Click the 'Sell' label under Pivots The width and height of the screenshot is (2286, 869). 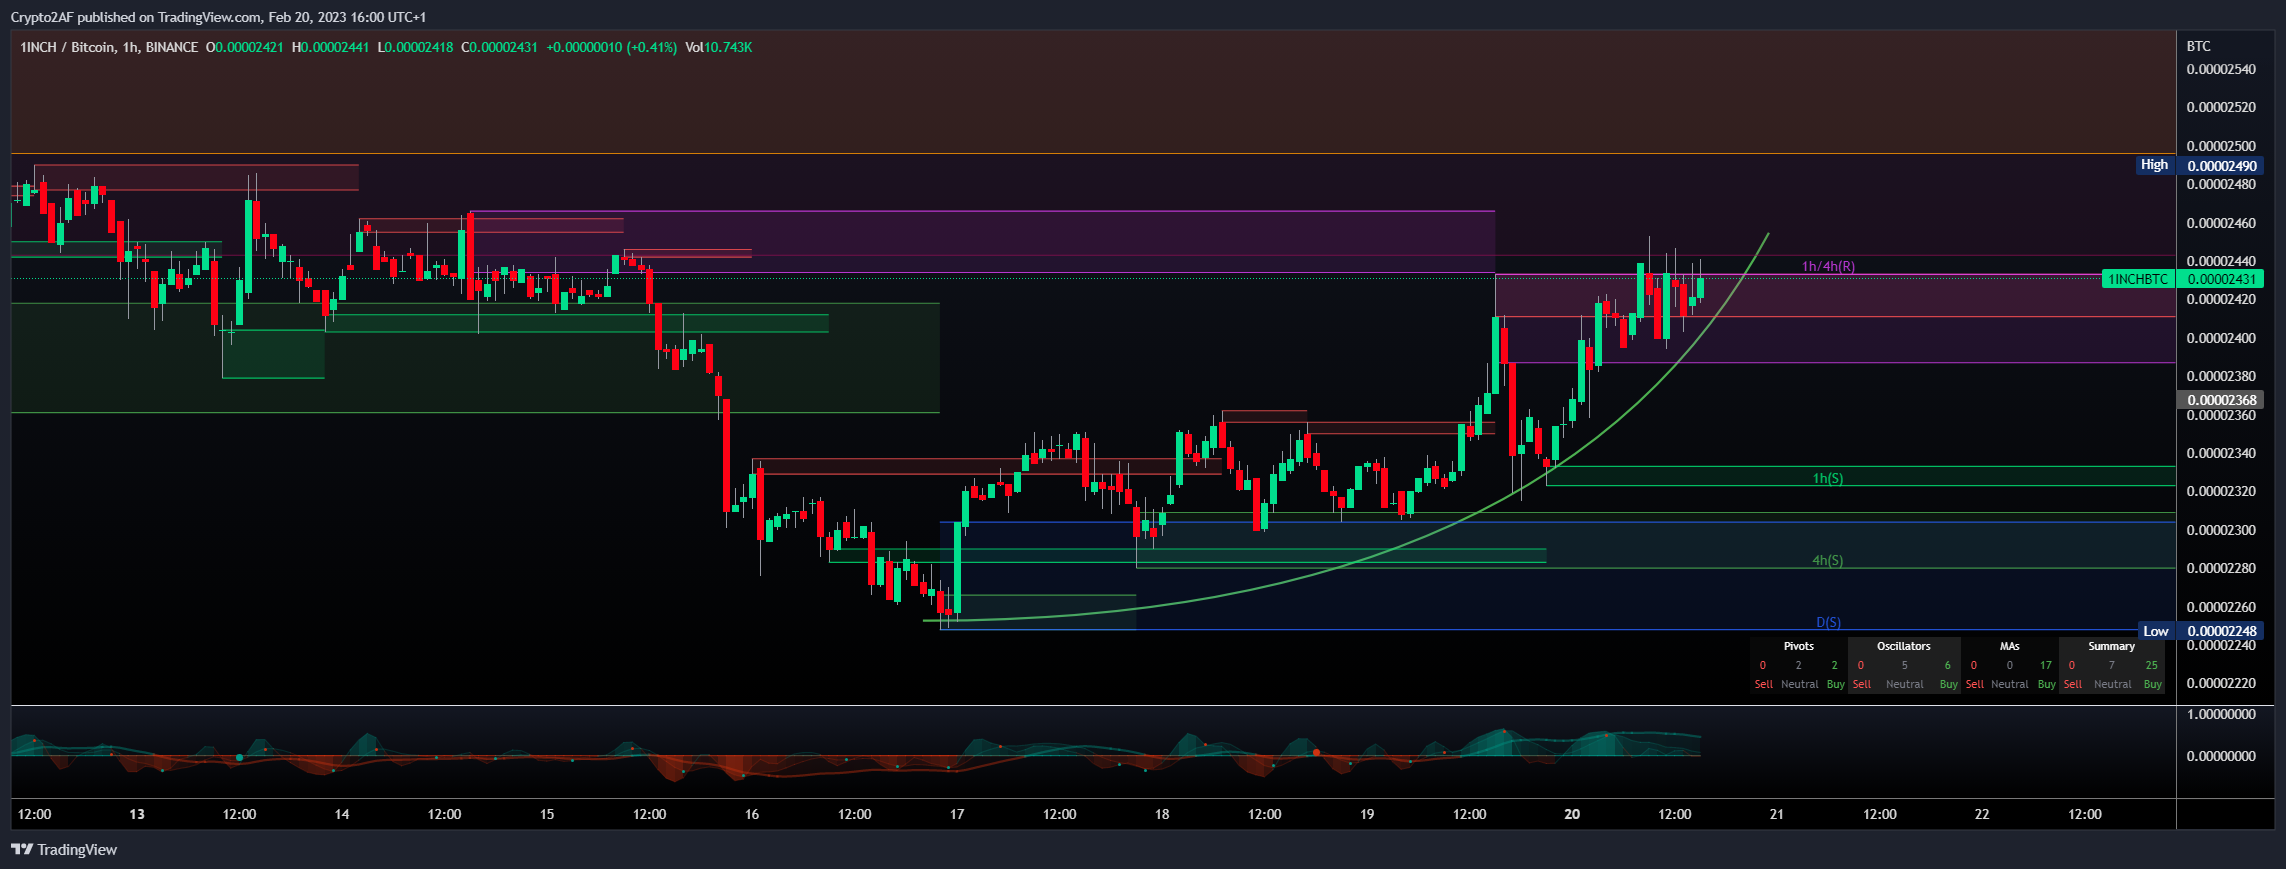point(1763,684)
